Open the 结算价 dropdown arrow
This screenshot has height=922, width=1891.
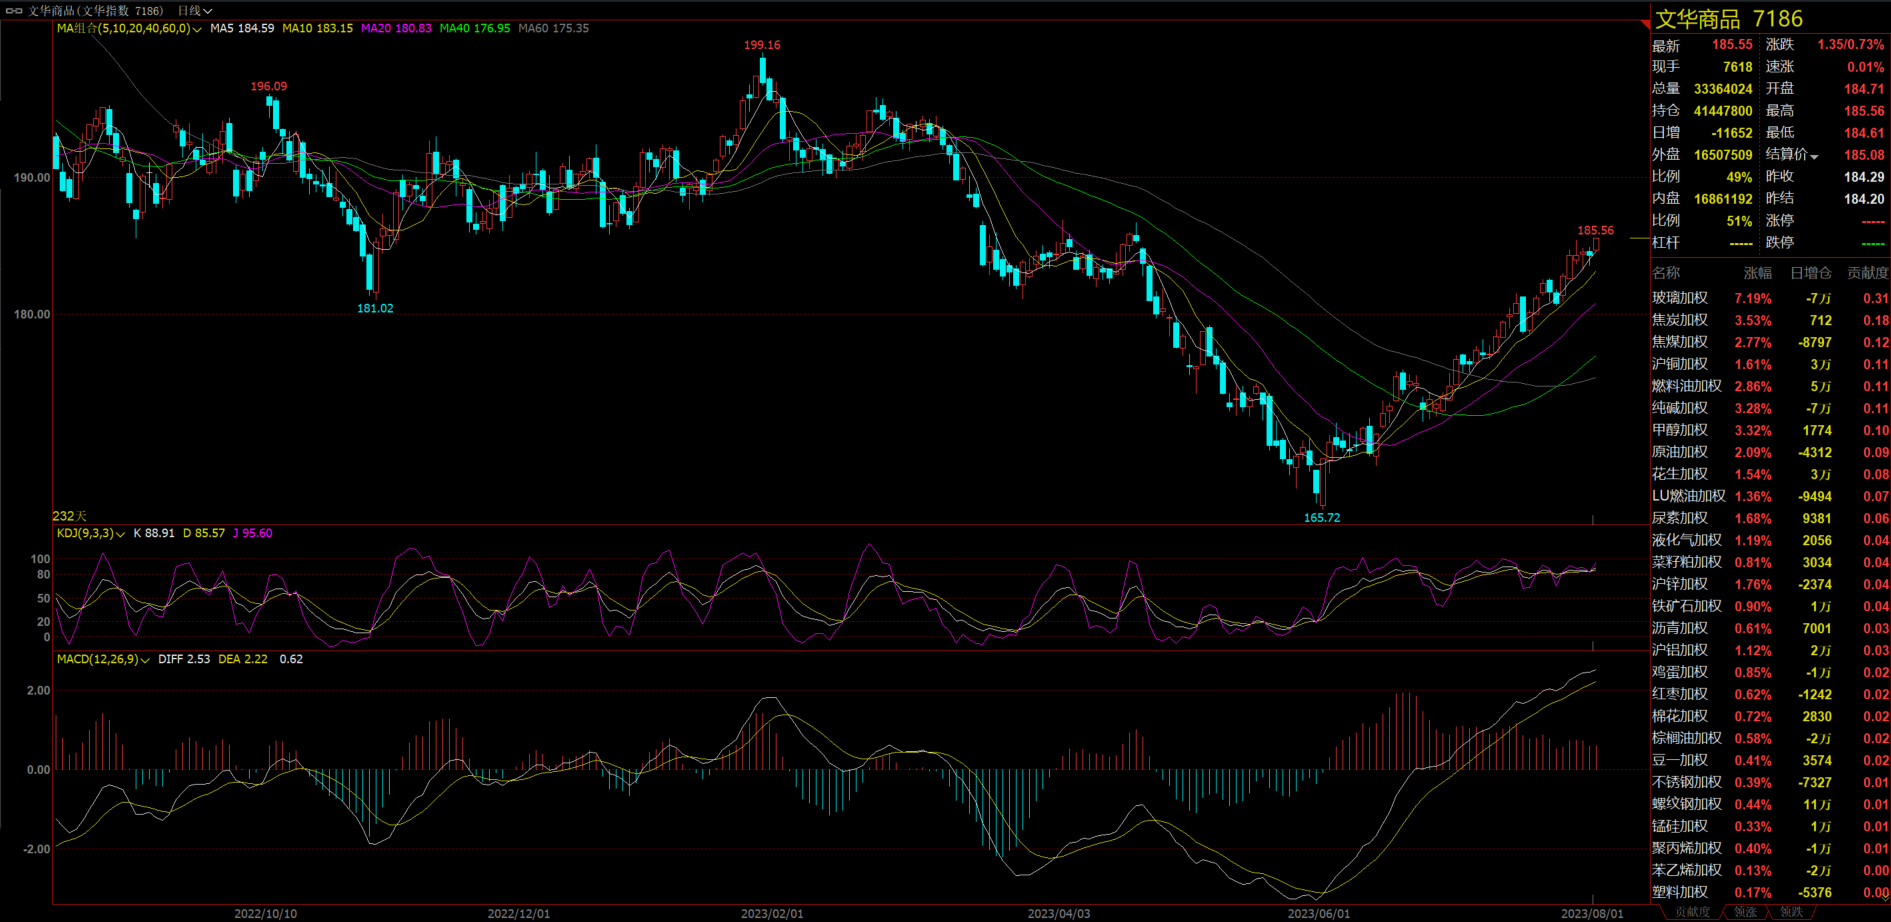(x=1814, y=156)
